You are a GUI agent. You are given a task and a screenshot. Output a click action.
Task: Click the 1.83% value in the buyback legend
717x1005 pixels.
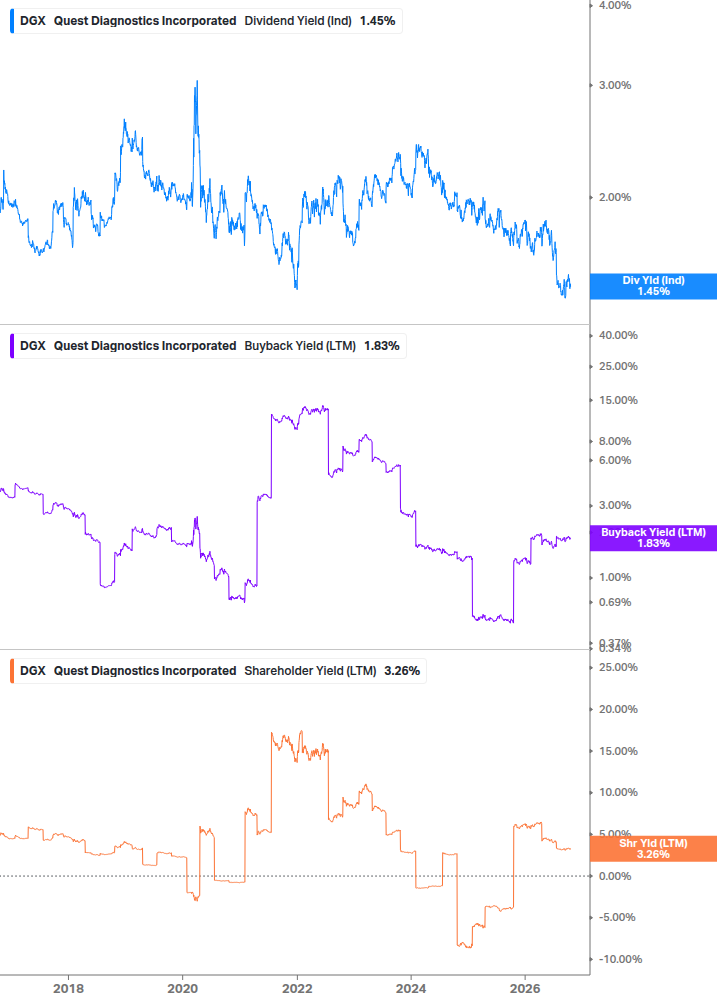coord(382,345)
